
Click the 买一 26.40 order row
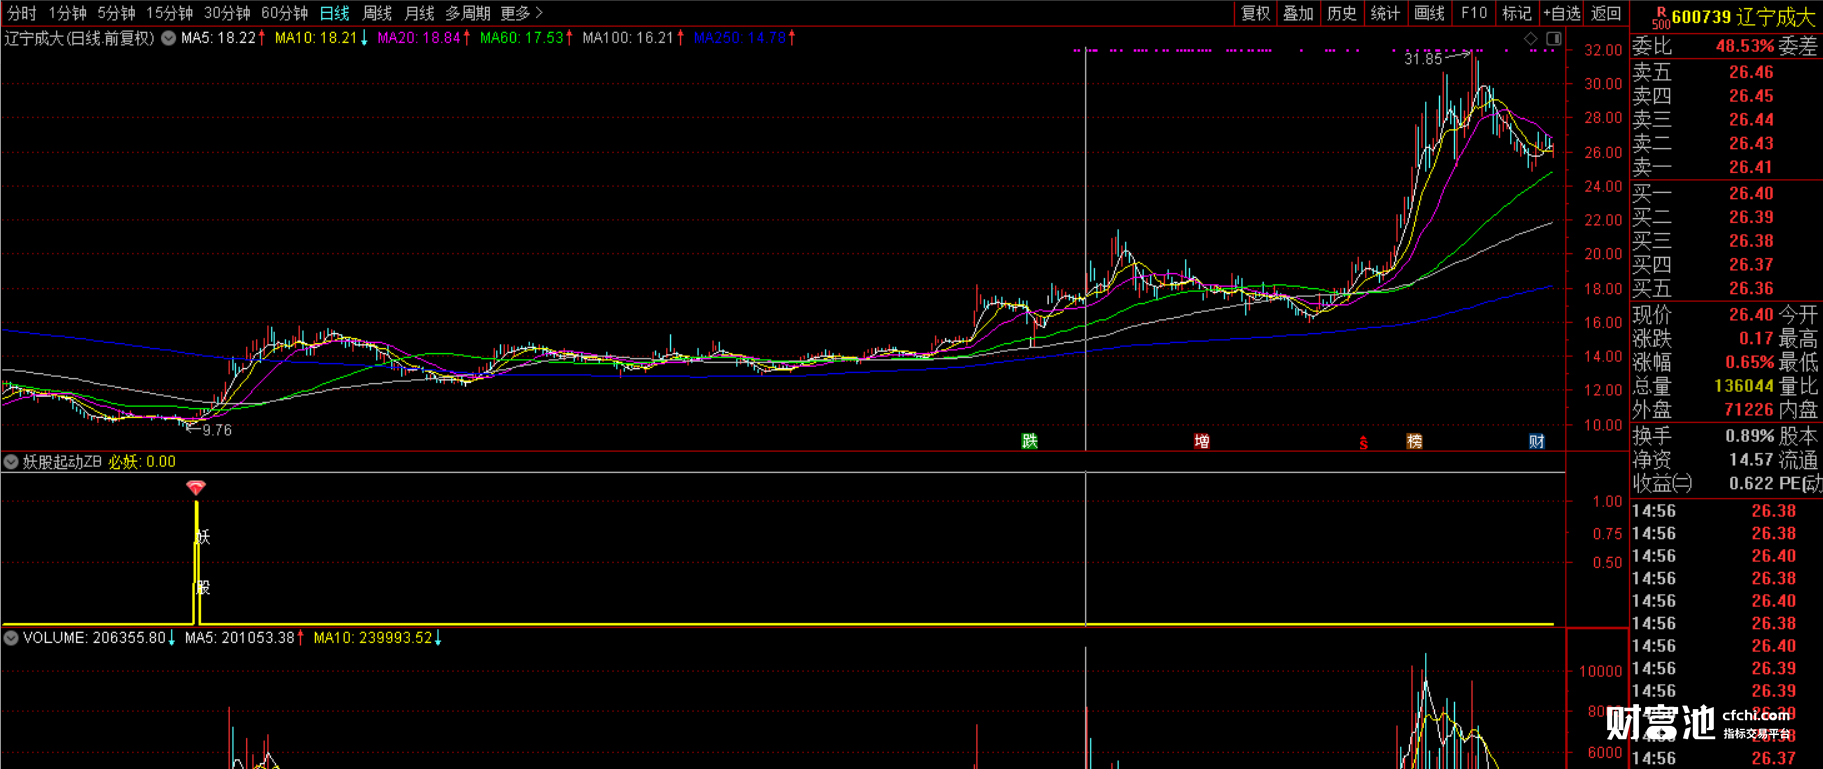1727,193
